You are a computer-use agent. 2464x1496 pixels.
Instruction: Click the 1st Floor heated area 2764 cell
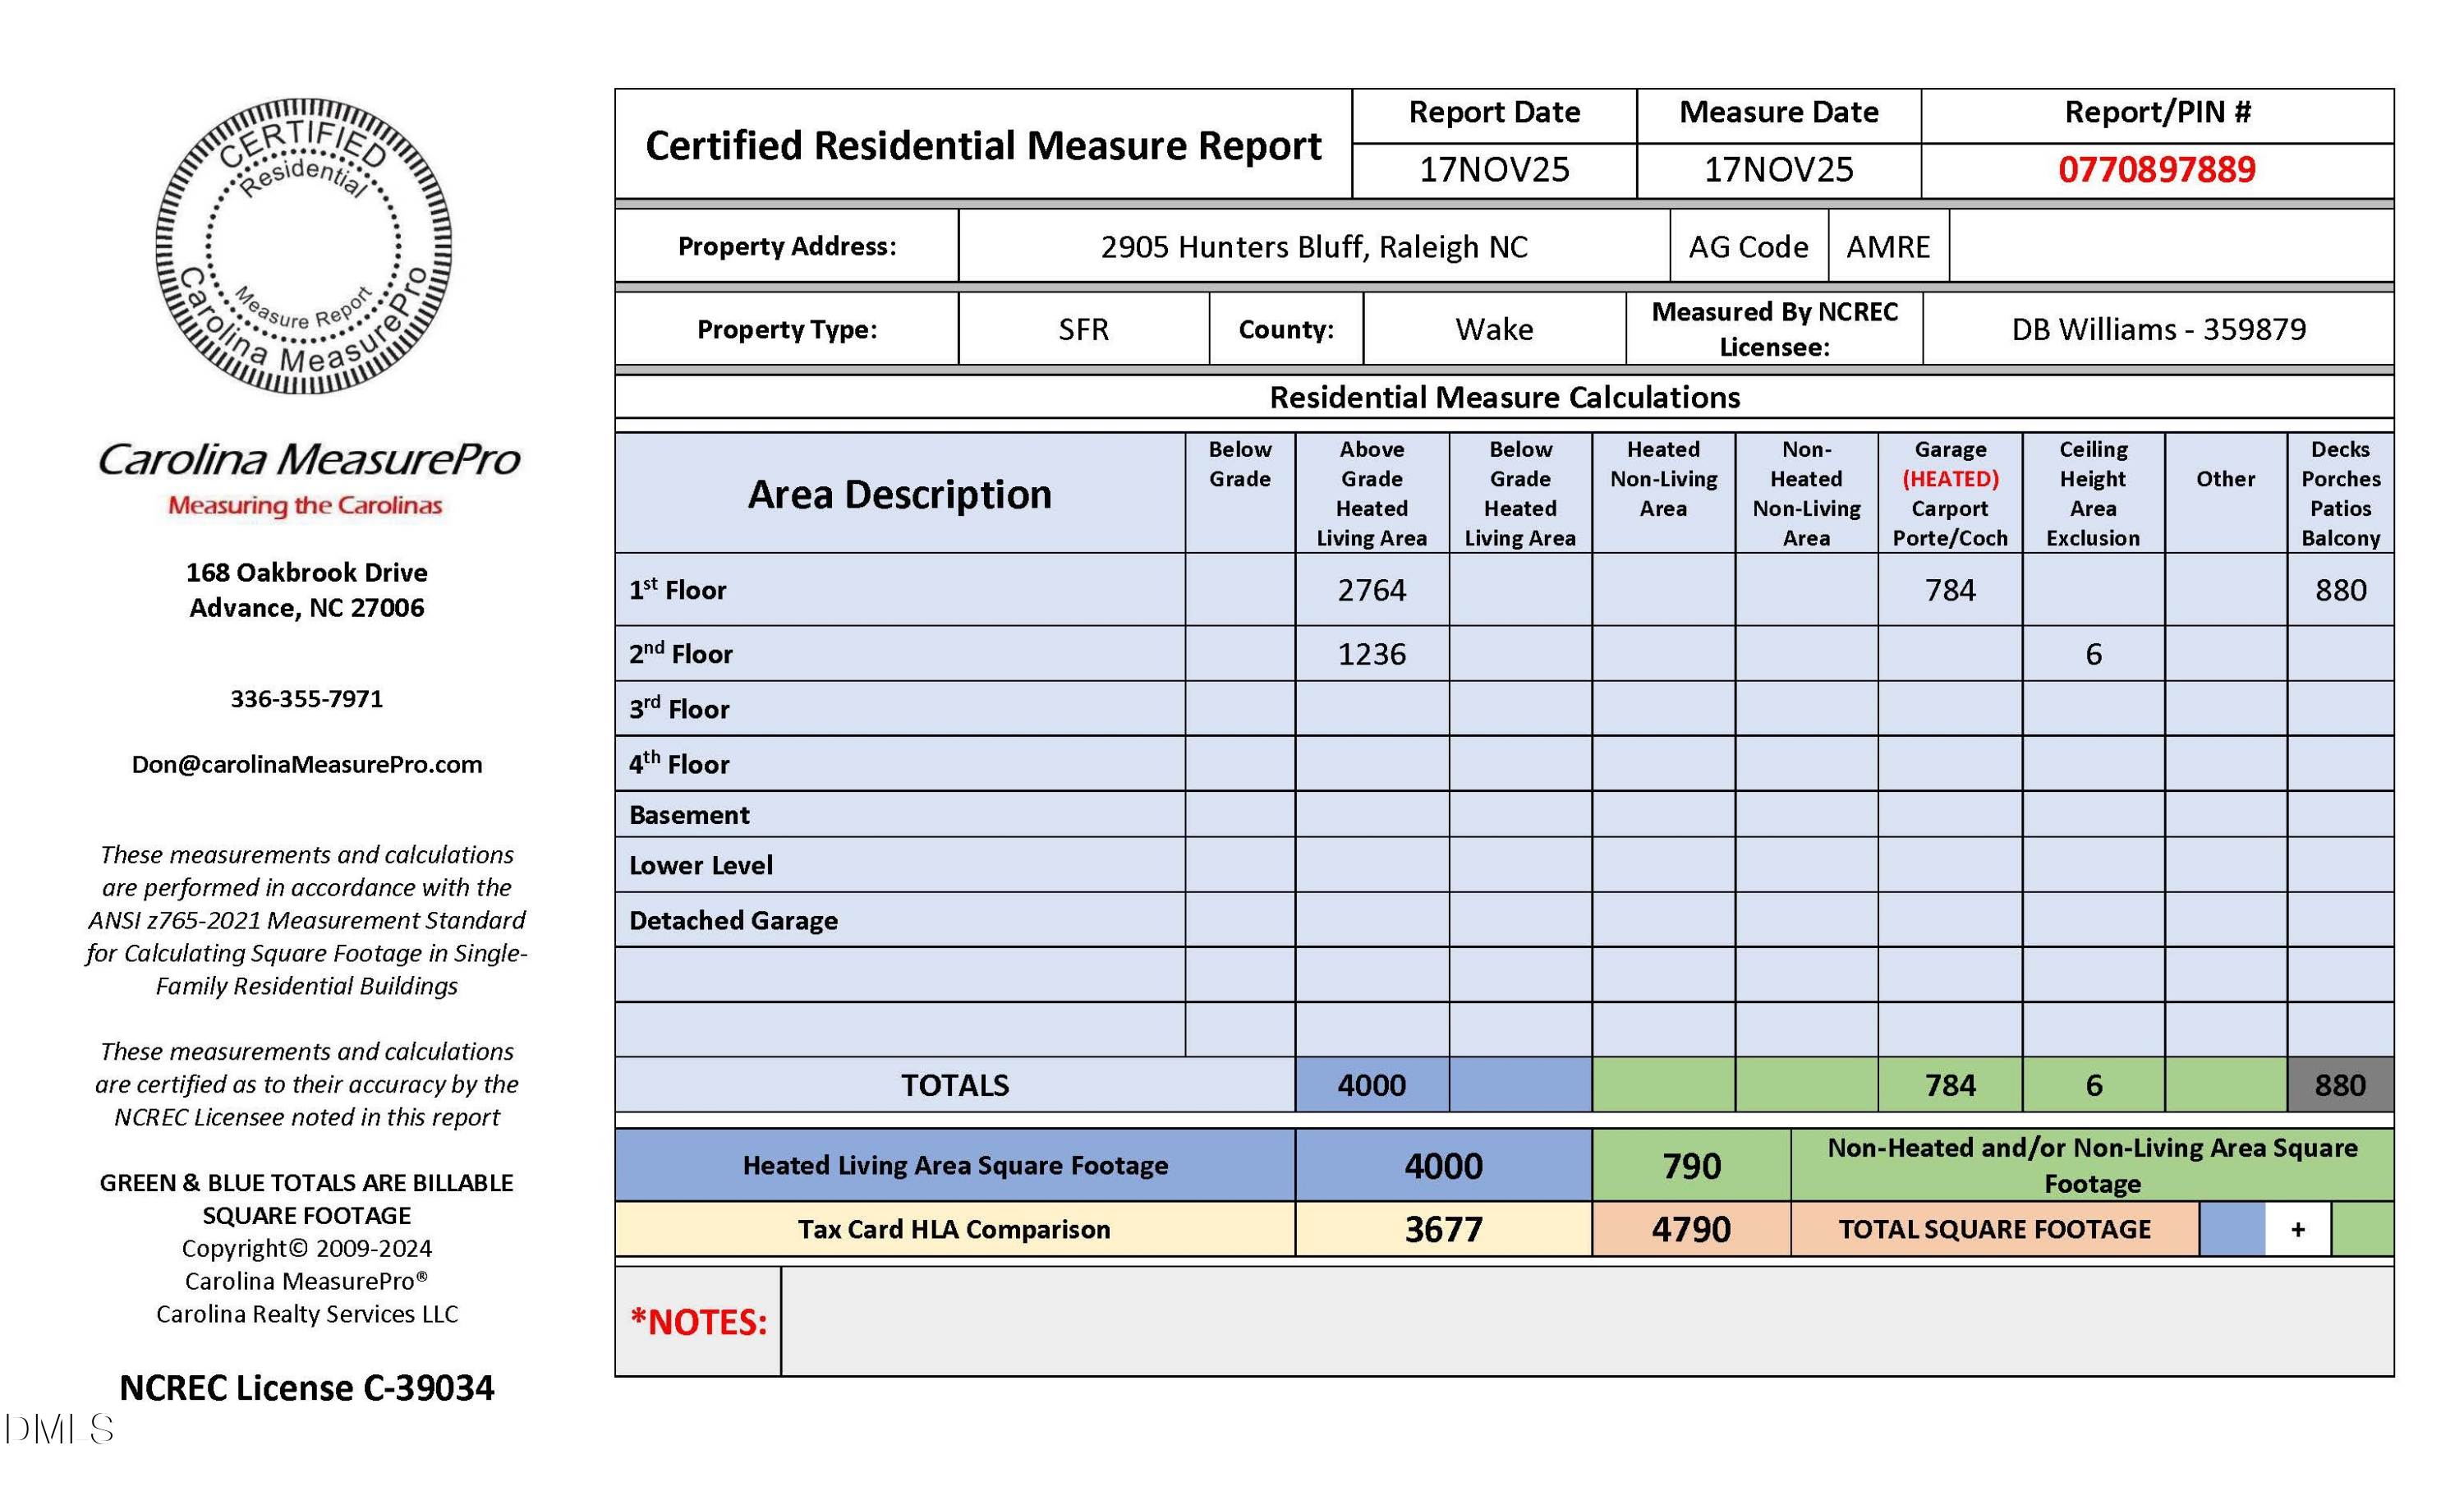[1371, 590]
